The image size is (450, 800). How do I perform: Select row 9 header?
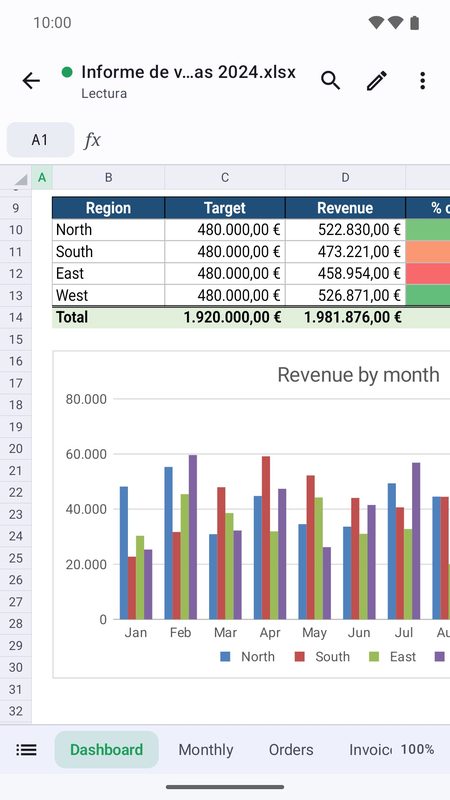[x=15, y=208]
